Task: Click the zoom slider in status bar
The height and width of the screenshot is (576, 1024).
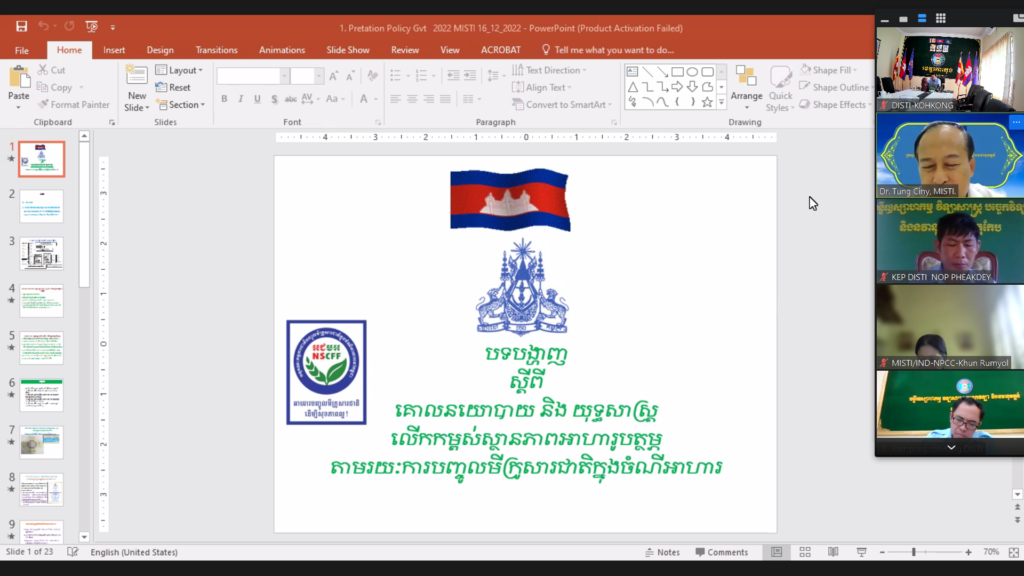Action: pyautogui.click(x=913, y=552)
